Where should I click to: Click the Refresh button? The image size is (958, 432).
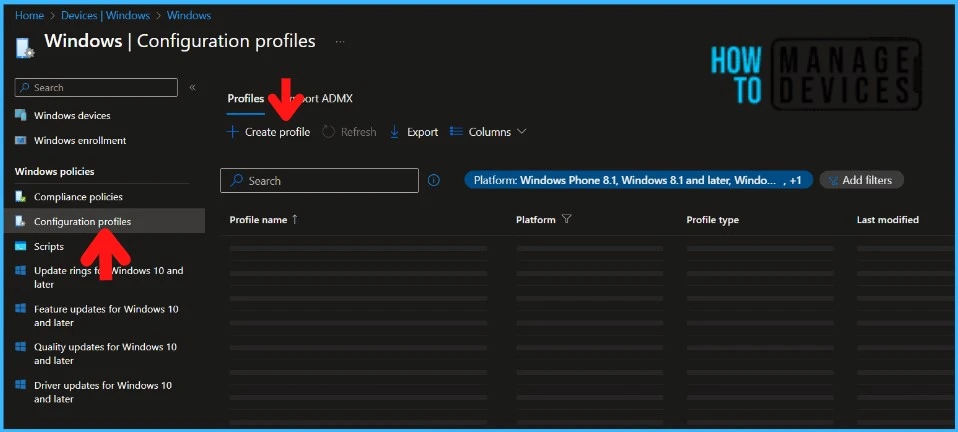[x=349, y=132]
